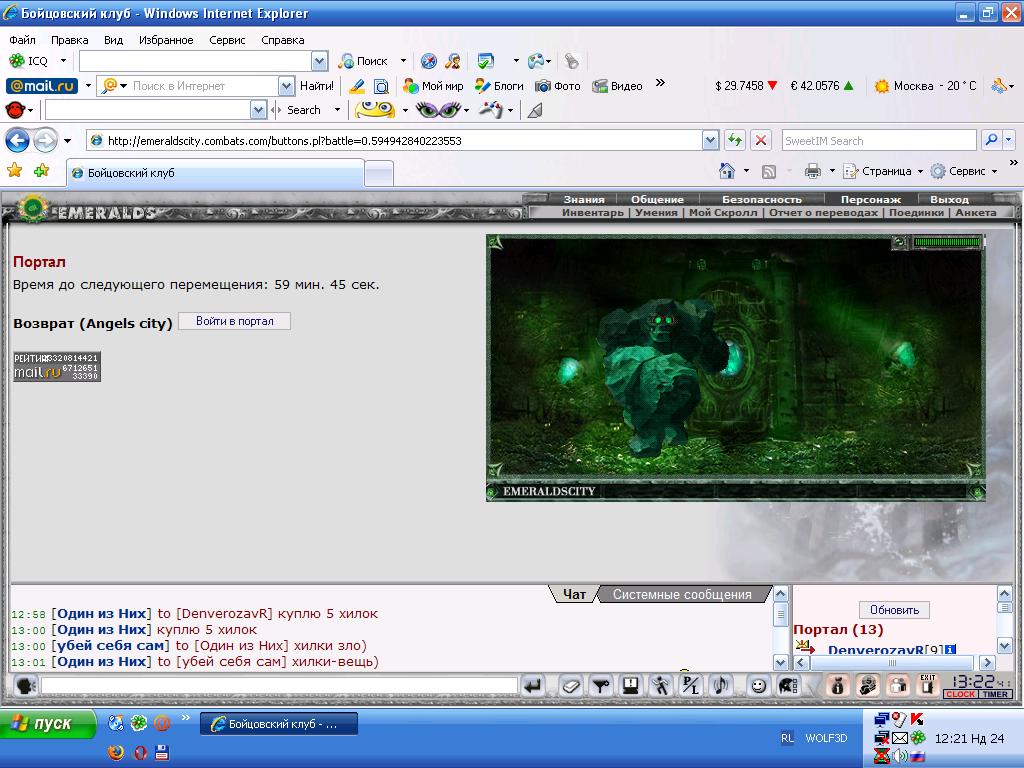Expand the Поиск button dropdown arrow

403,61
